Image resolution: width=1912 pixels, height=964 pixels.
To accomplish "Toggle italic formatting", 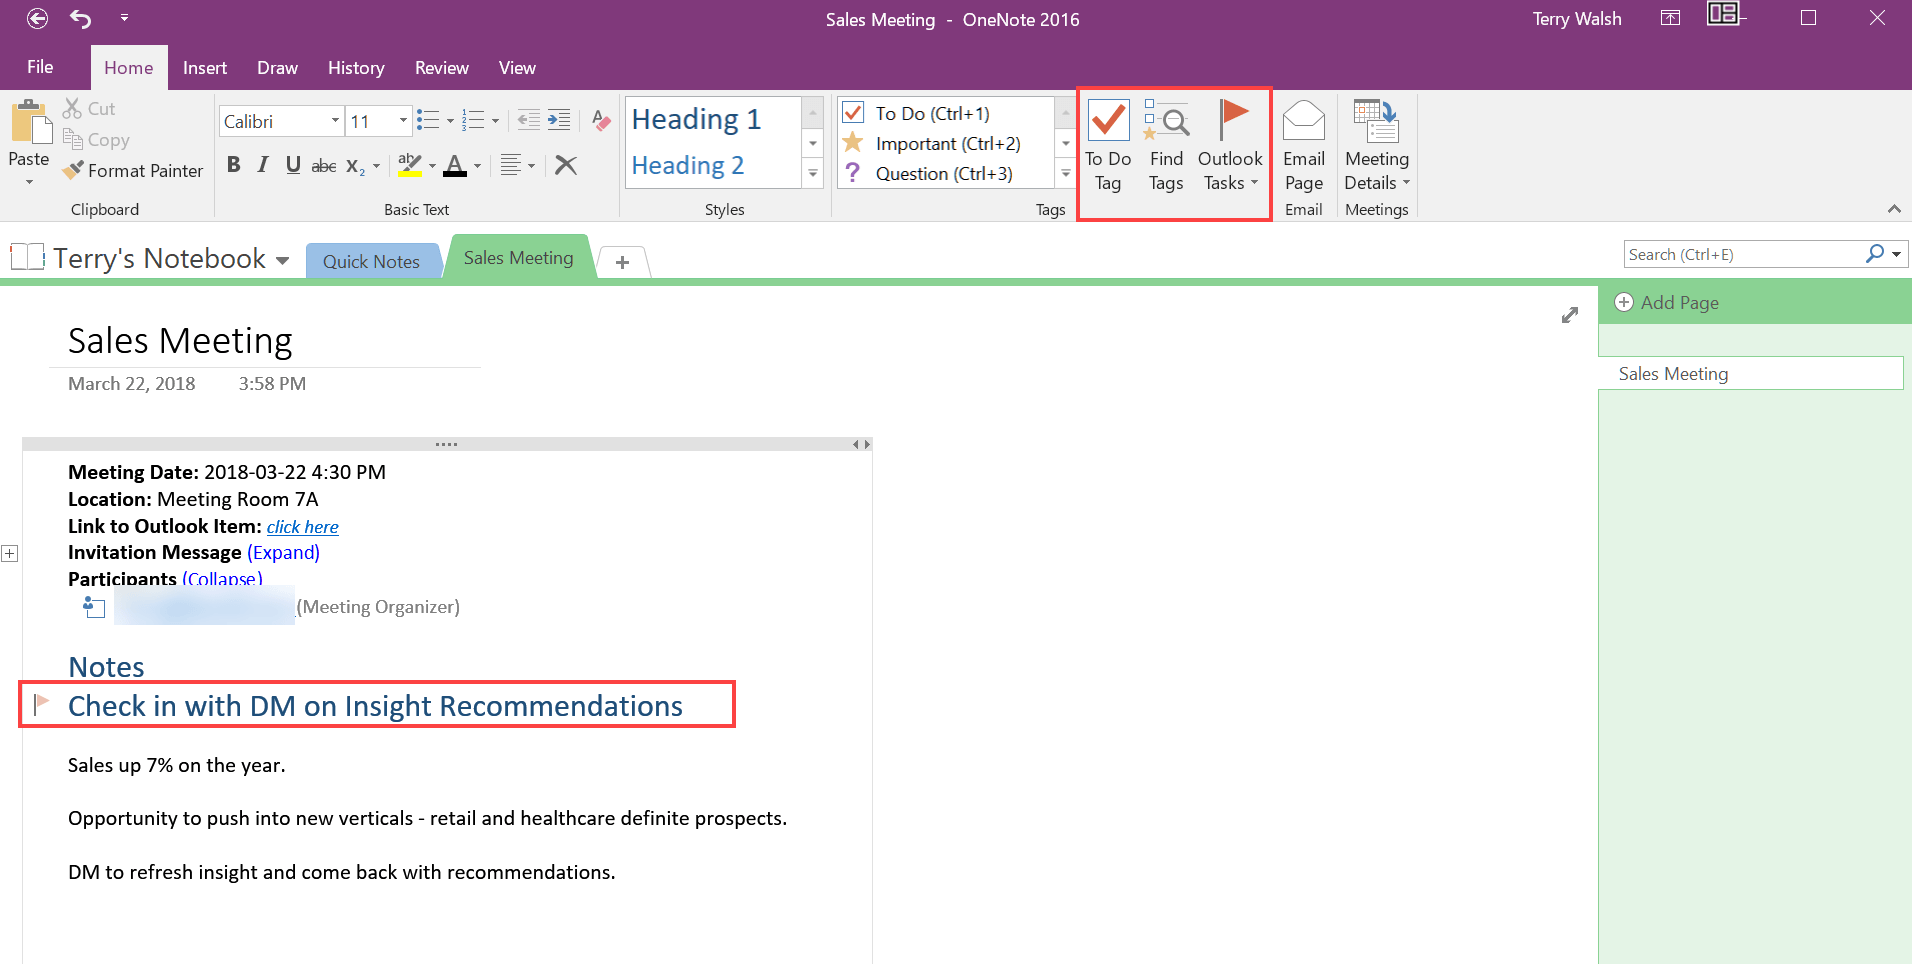I will pyautogui.click(x=263, y=165).
